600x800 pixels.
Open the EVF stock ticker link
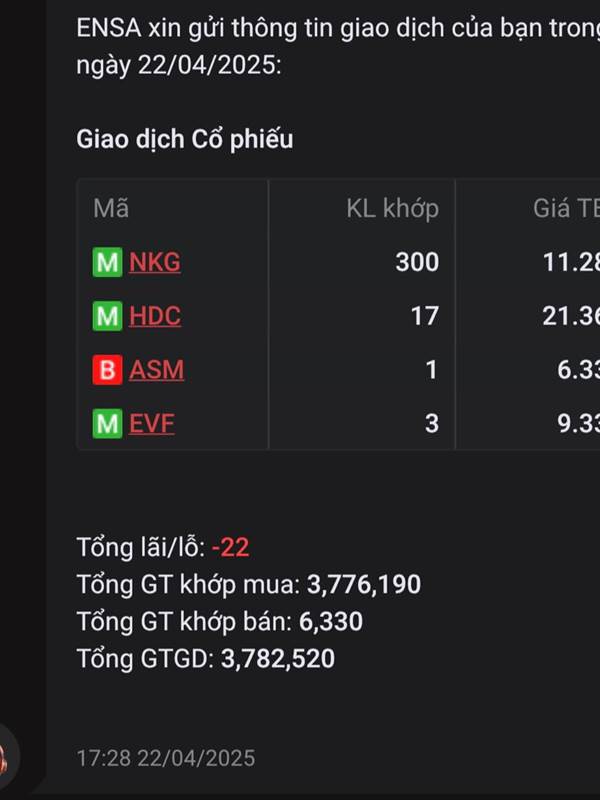(152, 423)
